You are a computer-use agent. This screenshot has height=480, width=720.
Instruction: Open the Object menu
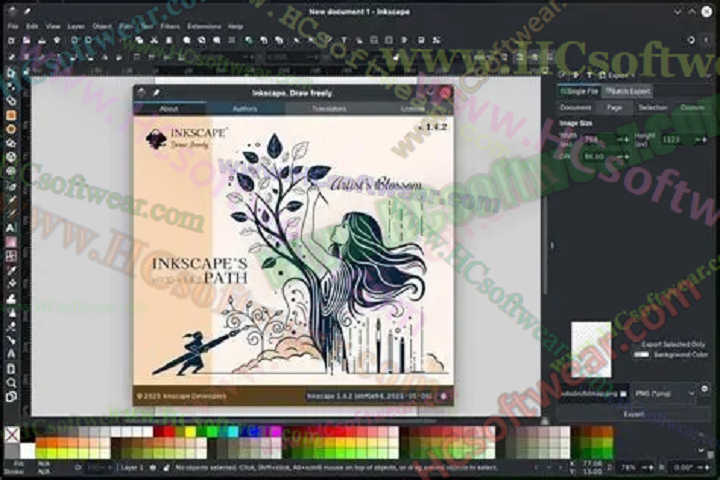pyautogui.click(x=102, y=26)
